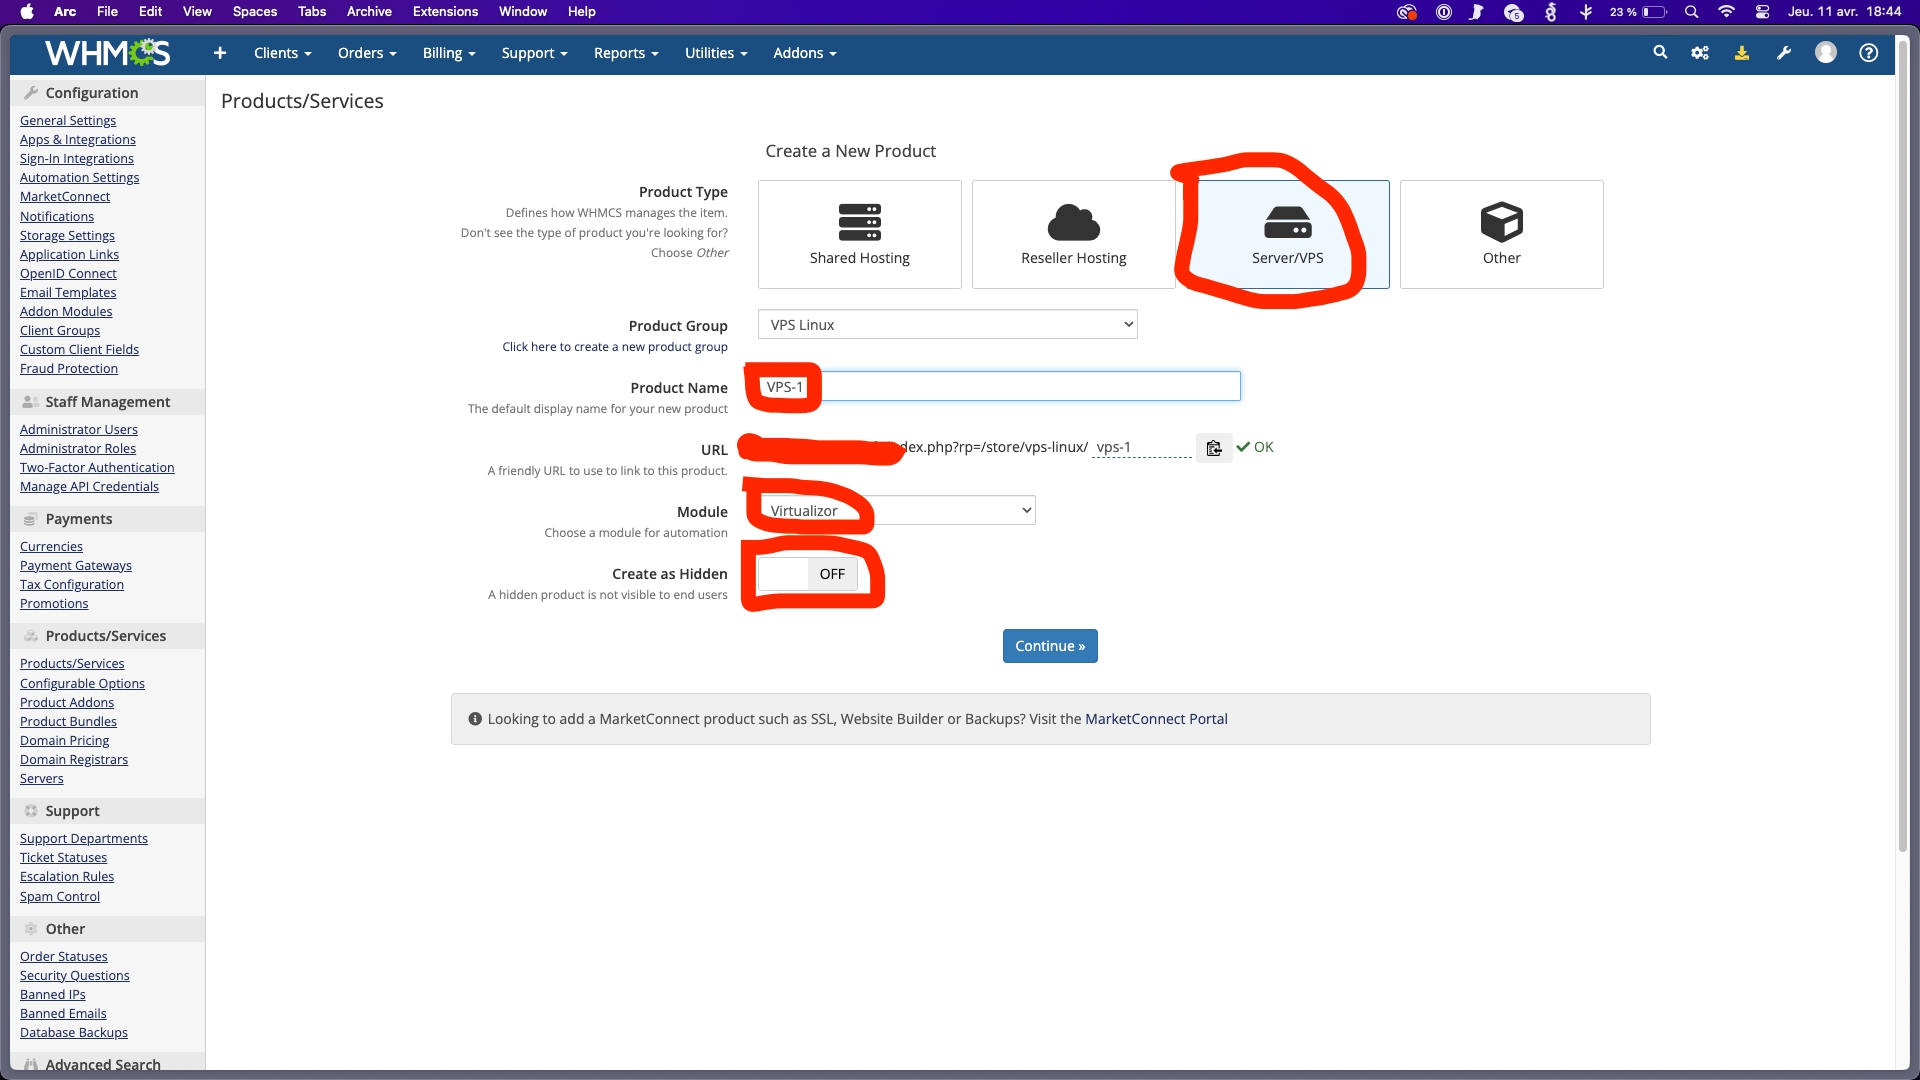Open the search magnifier icon in WHMCS header
Screen dimensions: 1920x1080
click(x=1660, y=53)
